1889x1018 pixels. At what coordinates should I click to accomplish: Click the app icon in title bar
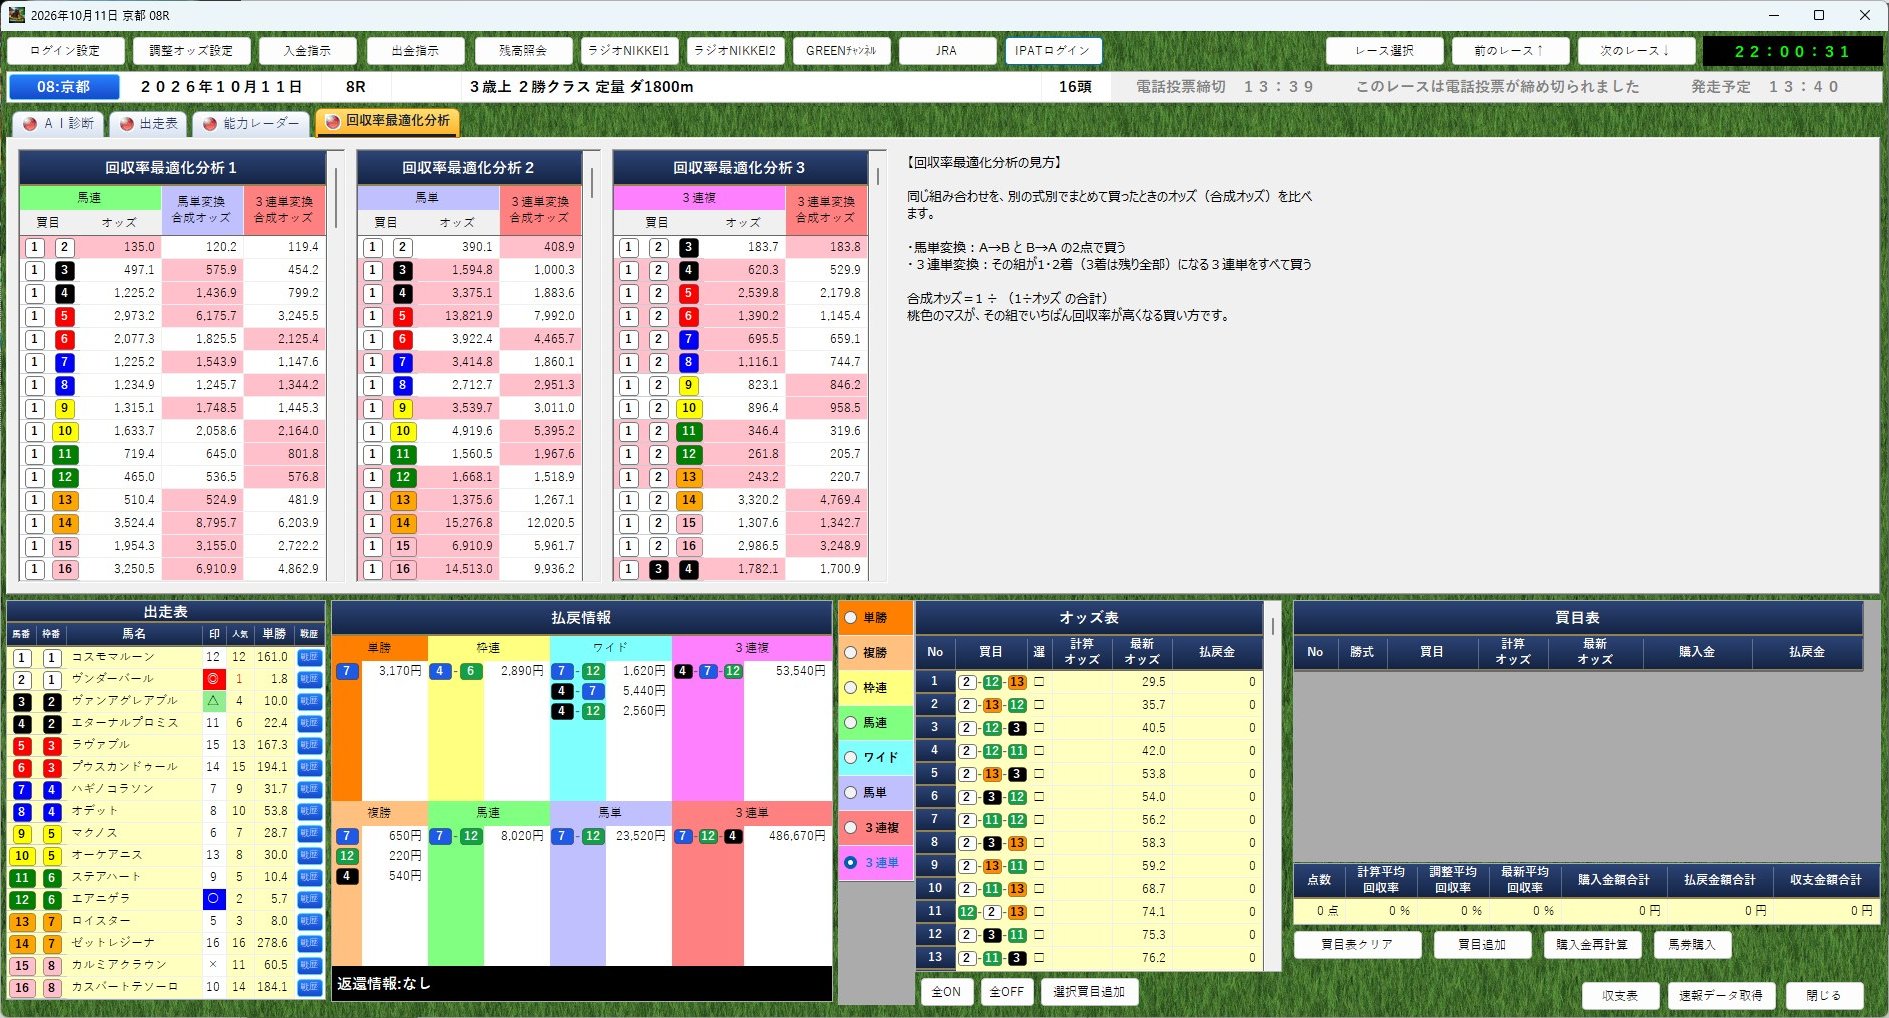[x=17, y=15]
